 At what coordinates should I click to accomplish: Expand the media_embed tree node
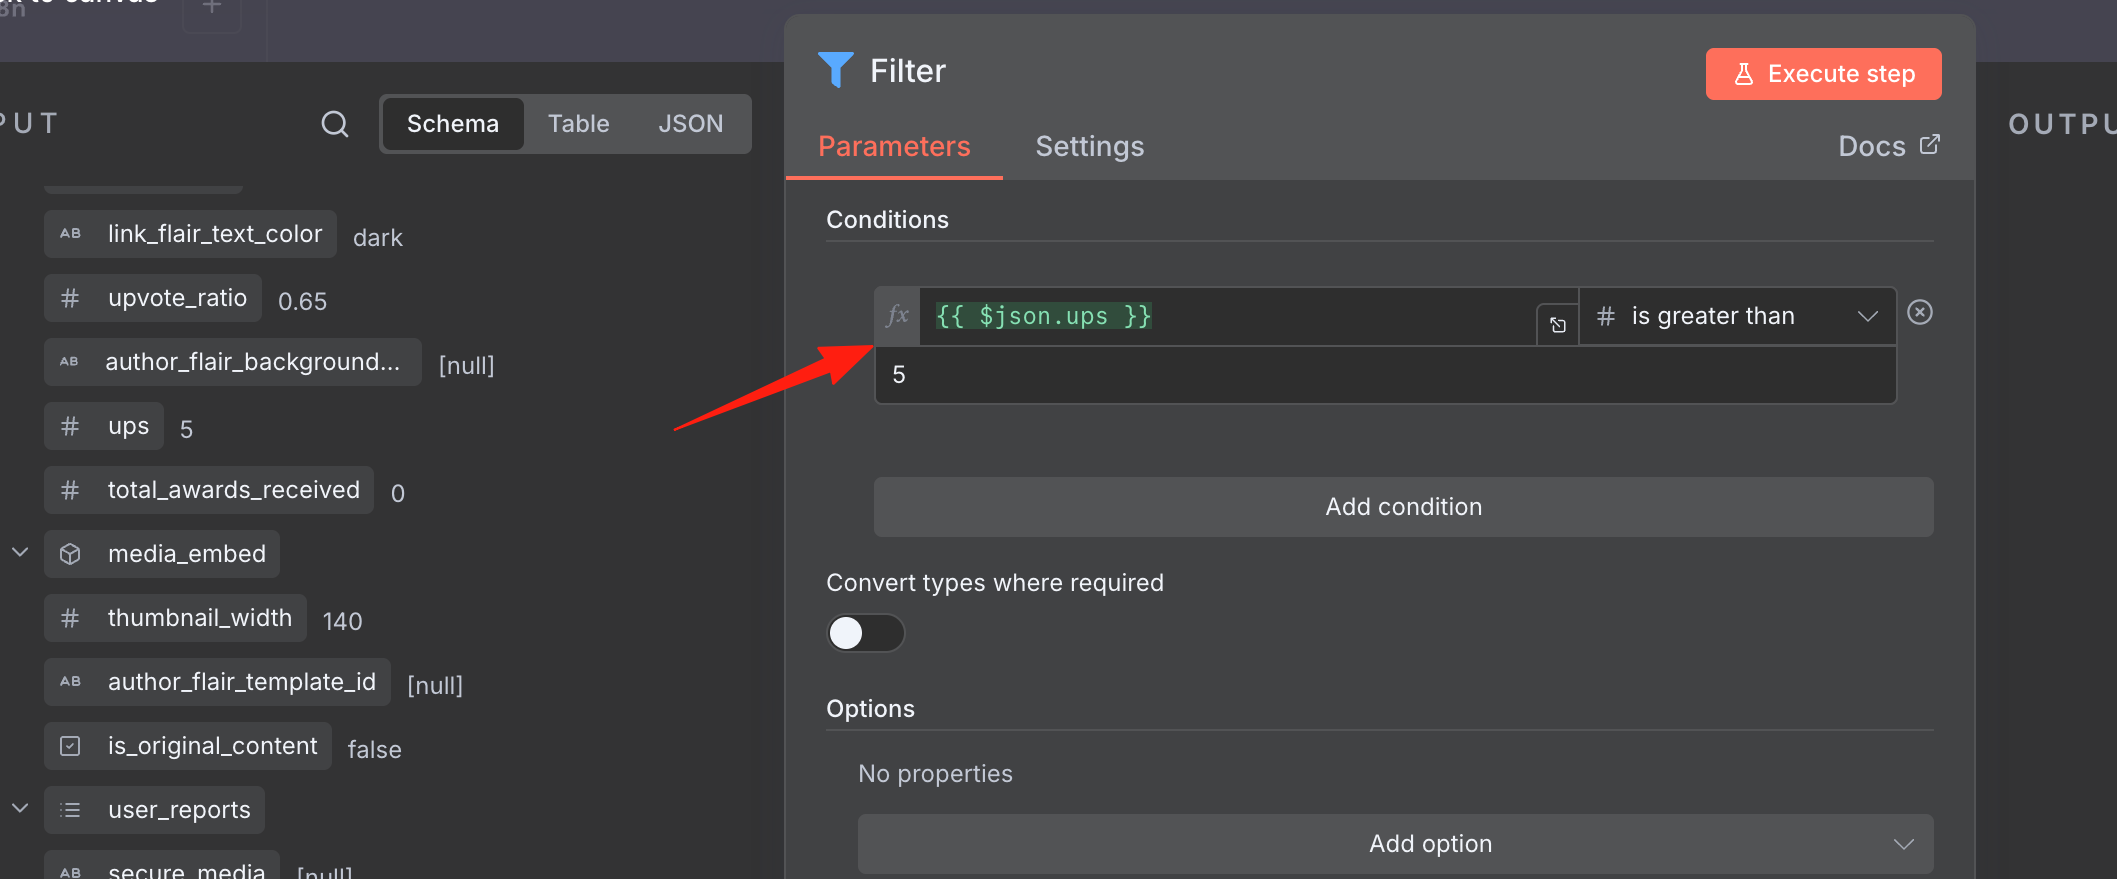coord(20,552)
